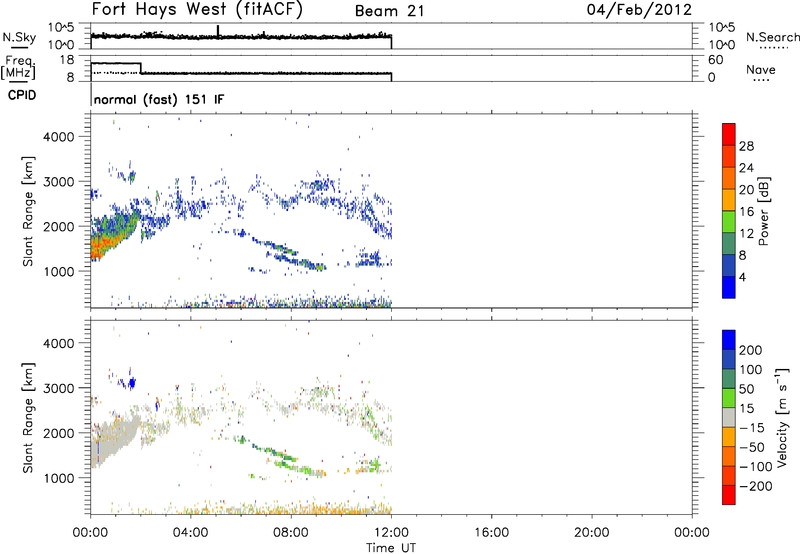Click the 12–16 dB light green power segment
The width and height of the screenshot is (800, 554).
pos(729,221)
